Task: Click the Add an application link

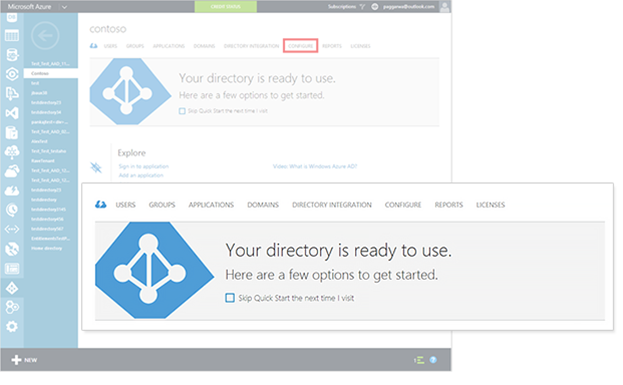Action: 141,175
